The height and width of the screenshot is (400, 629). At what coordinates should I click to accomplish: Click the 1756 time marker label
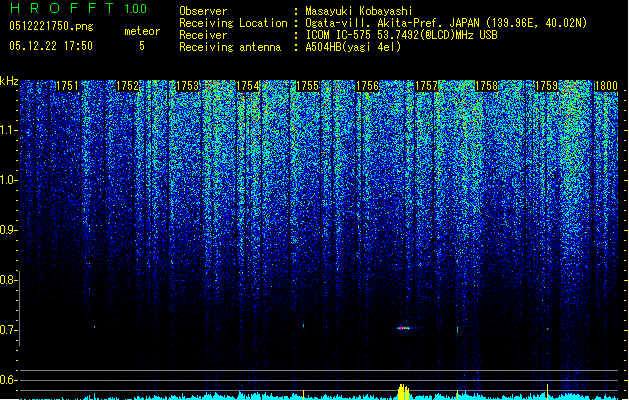click(367, 86)
